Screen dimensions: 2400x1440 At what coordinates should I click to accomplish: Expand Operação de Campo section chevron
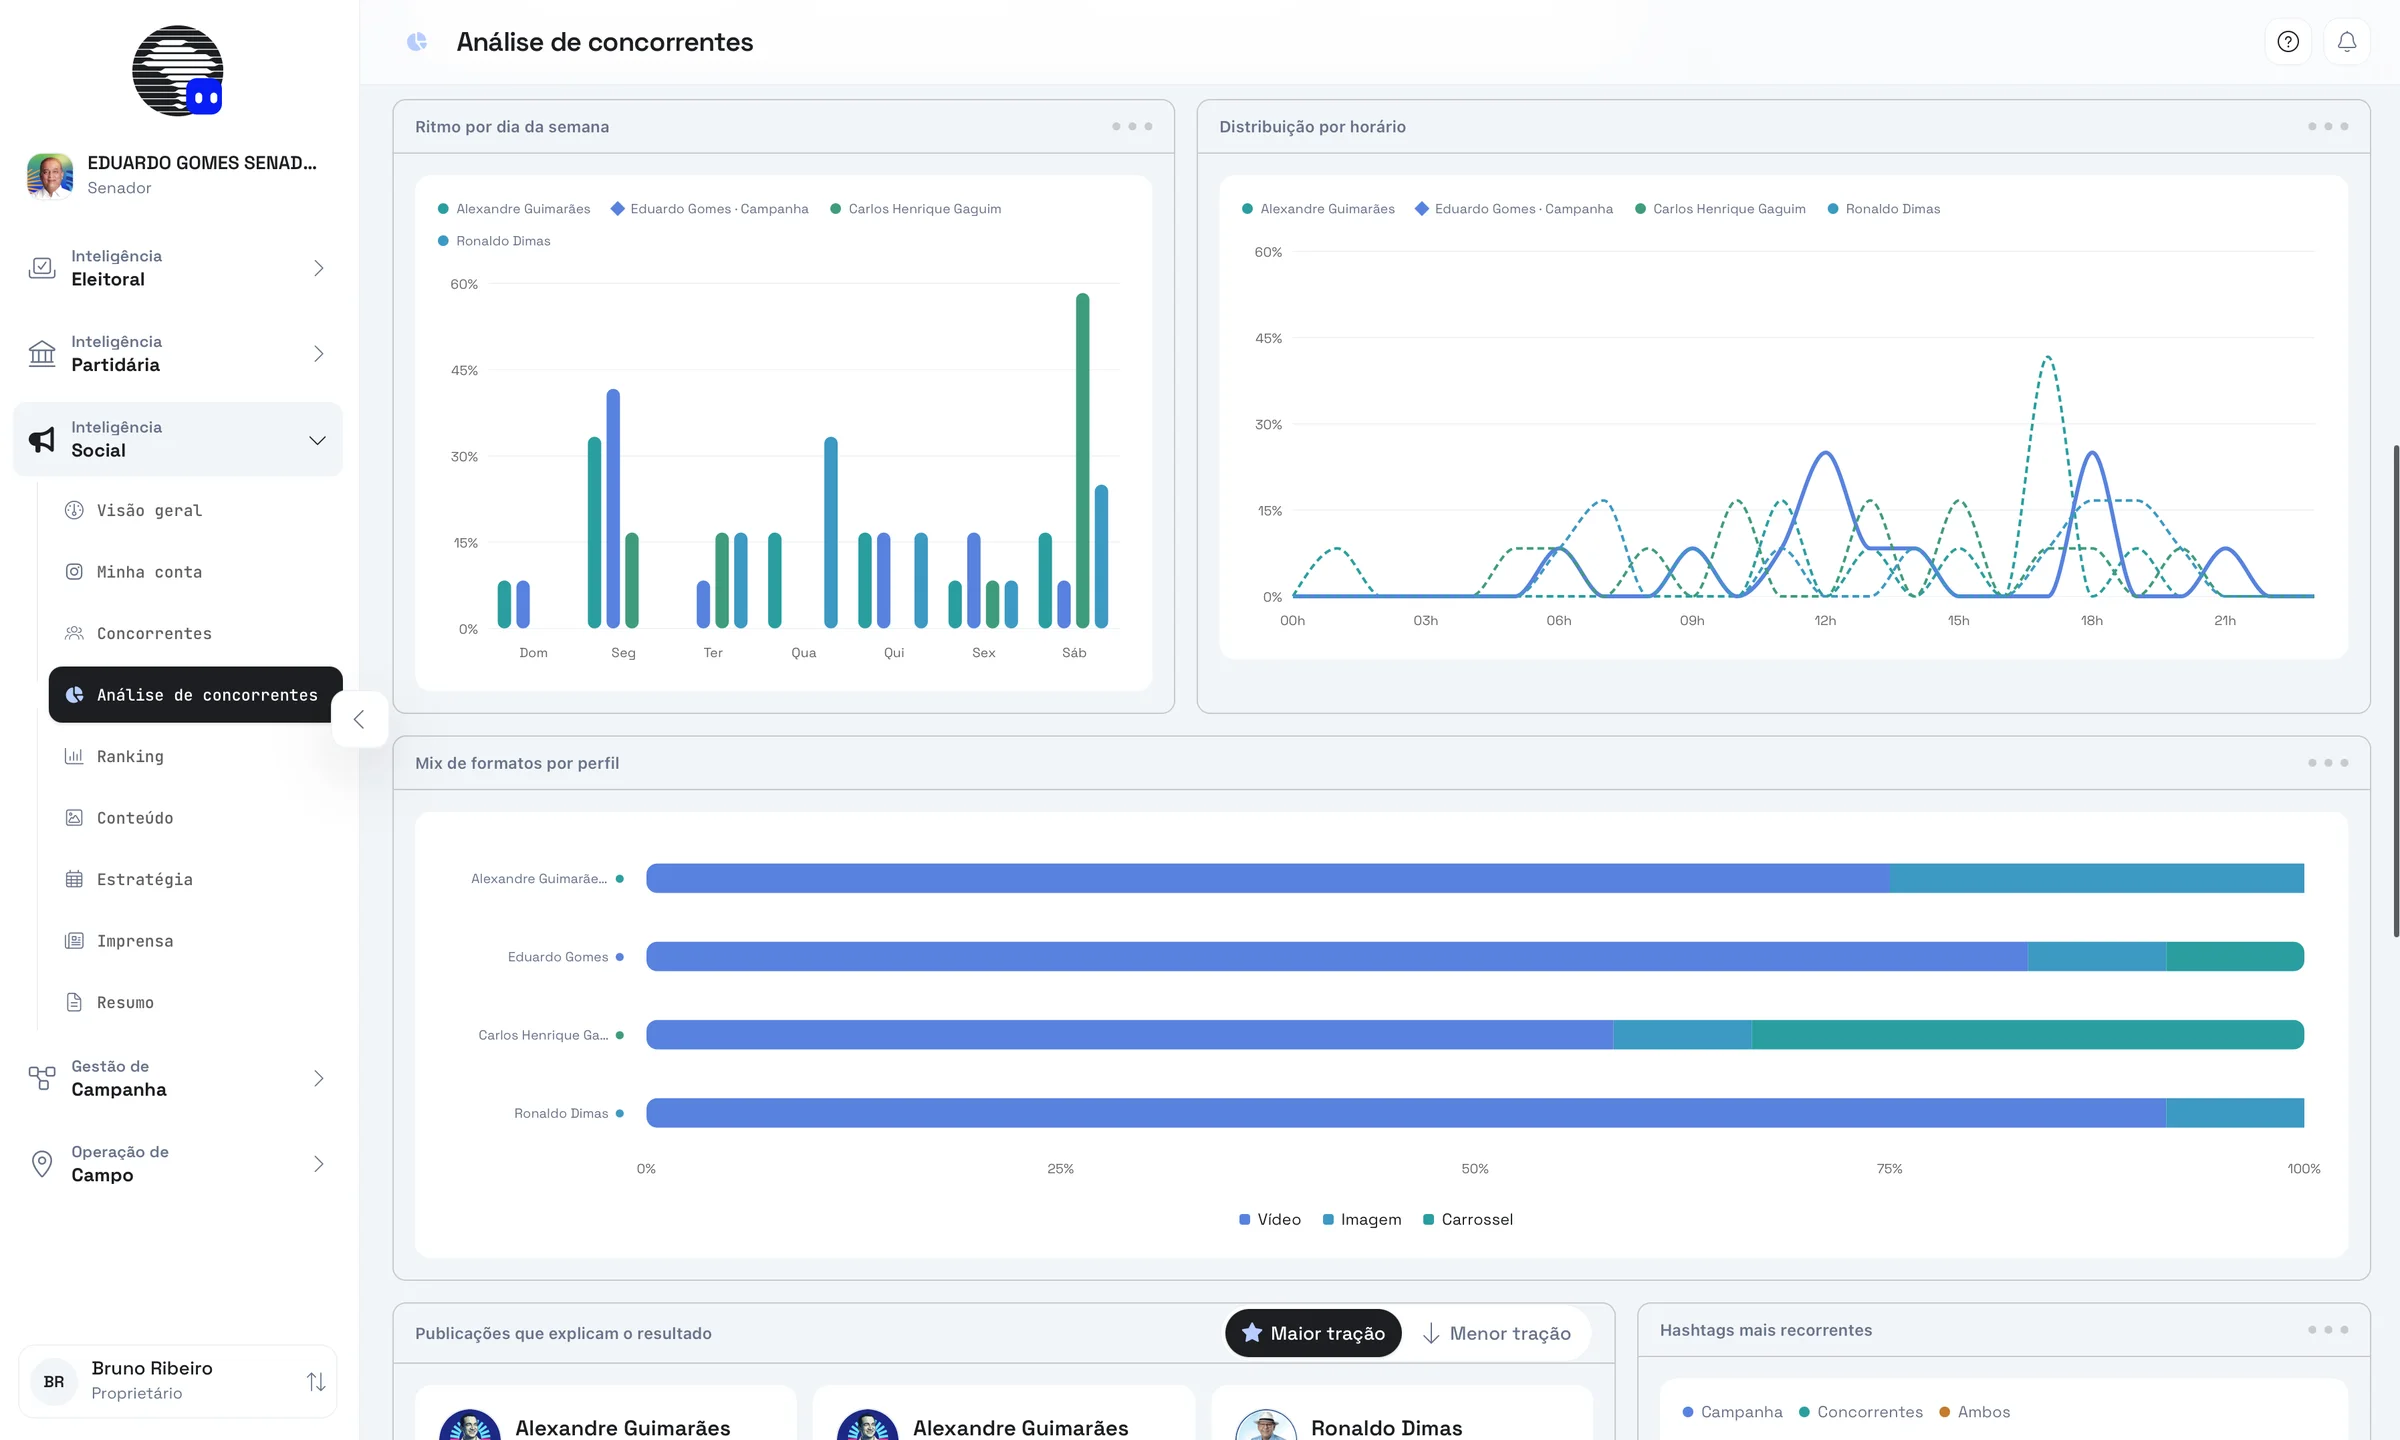pos(318,1164)
